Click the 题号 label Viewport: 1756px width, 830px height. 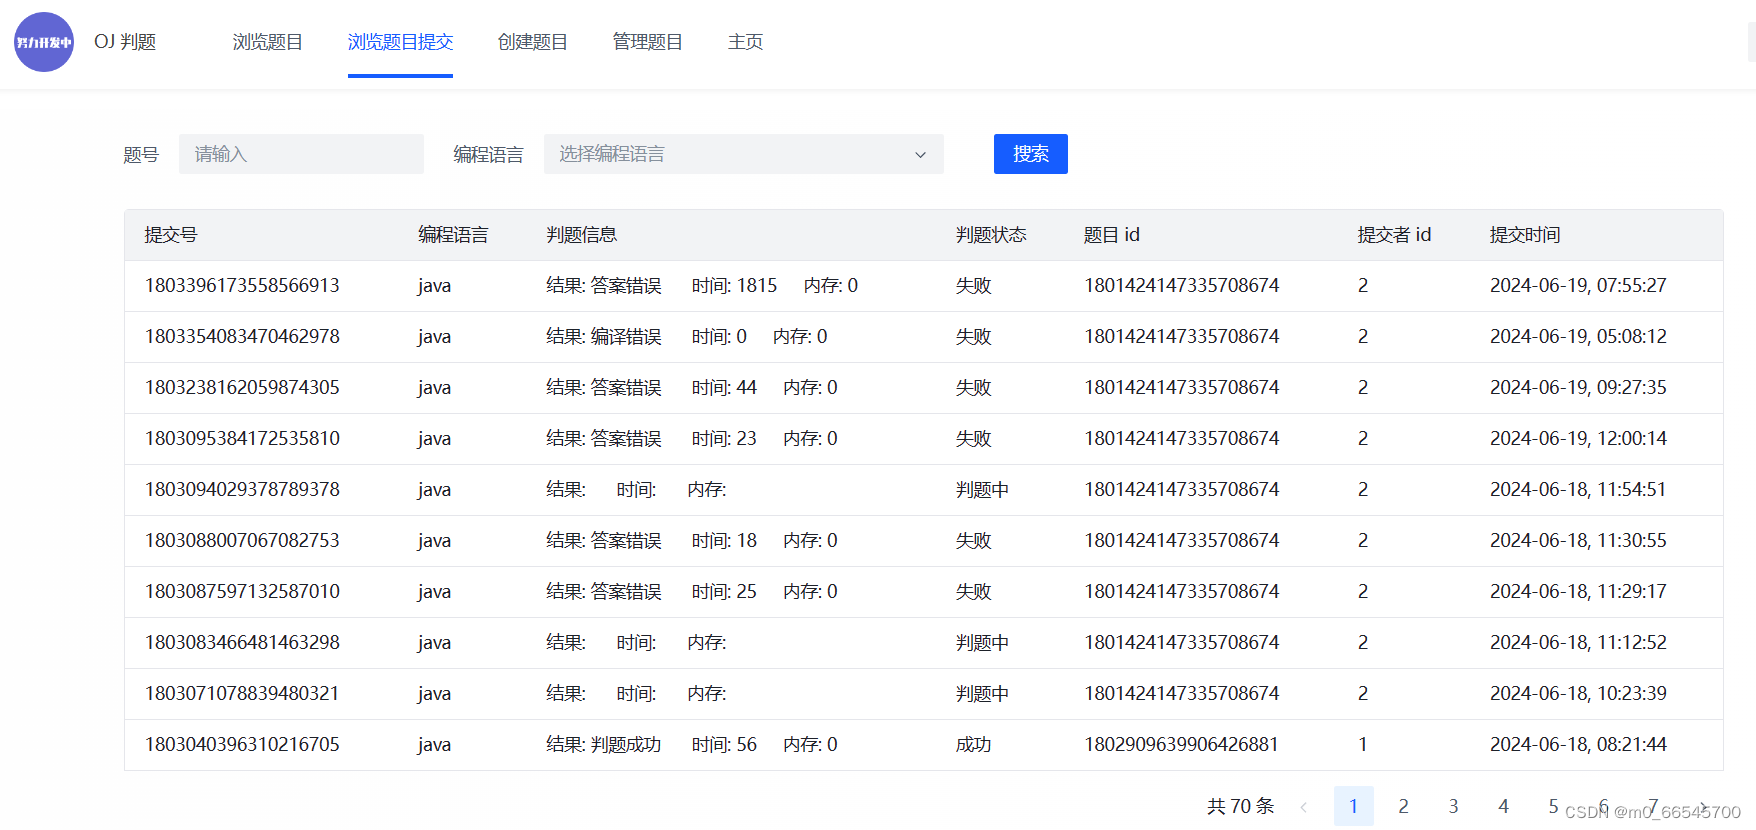(141, 155)
